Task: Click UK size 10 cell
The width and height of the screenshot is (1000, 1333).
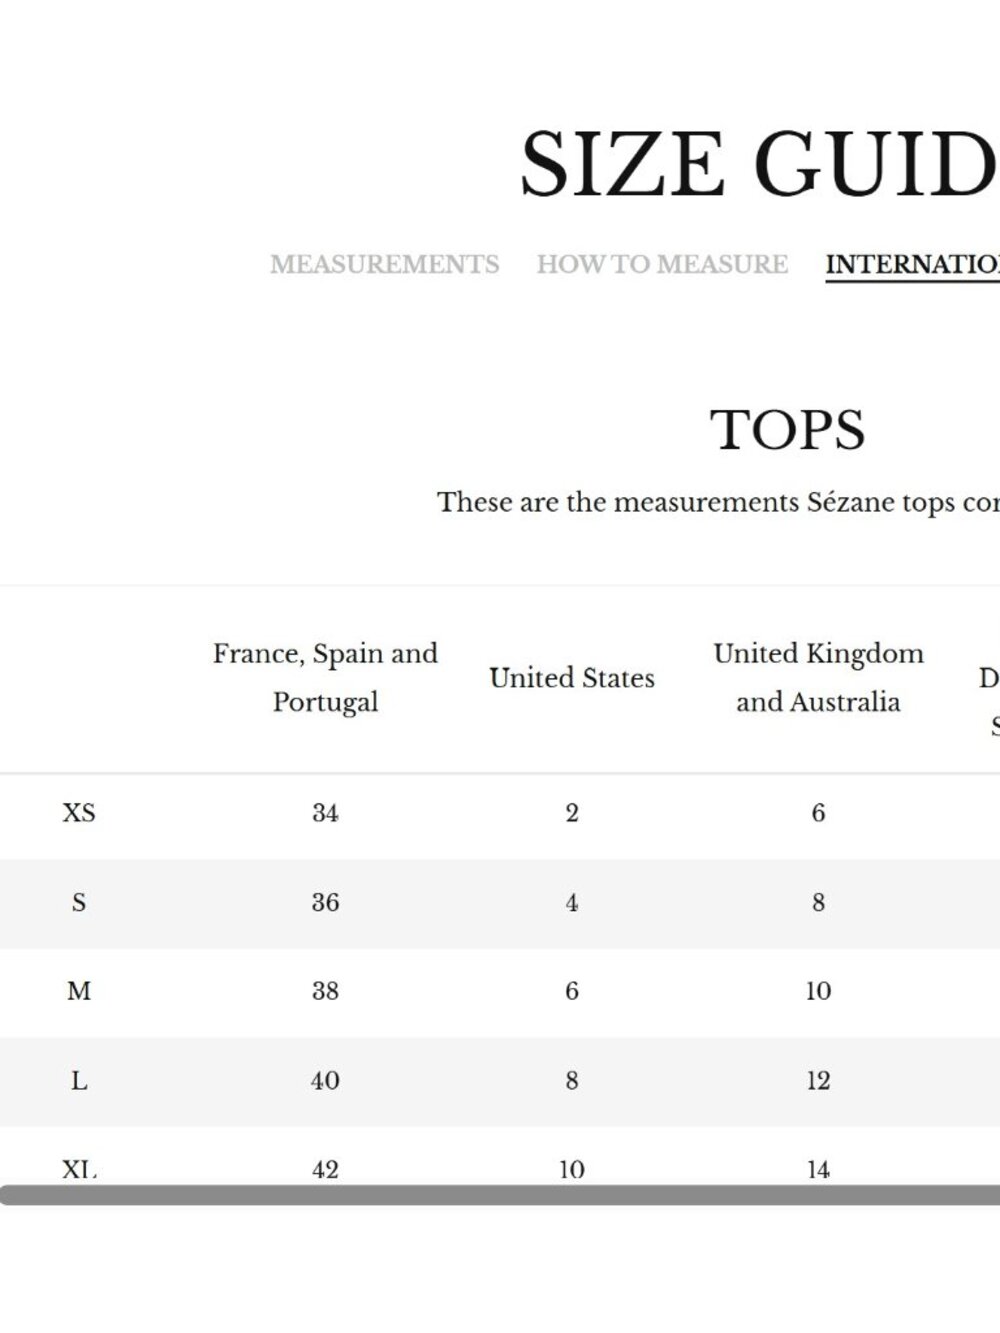Action: (818, 992)
